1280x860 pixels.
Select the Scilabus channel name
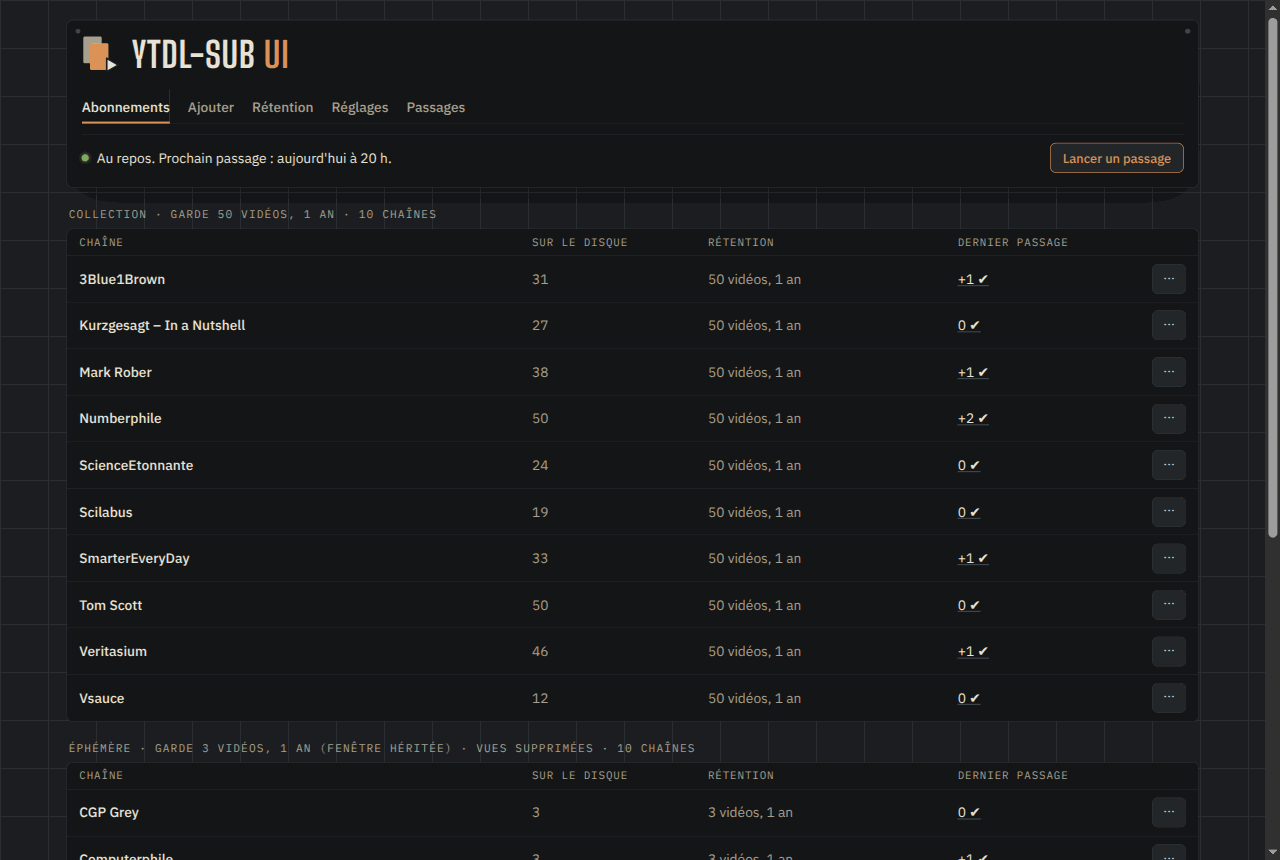(106, 512)
